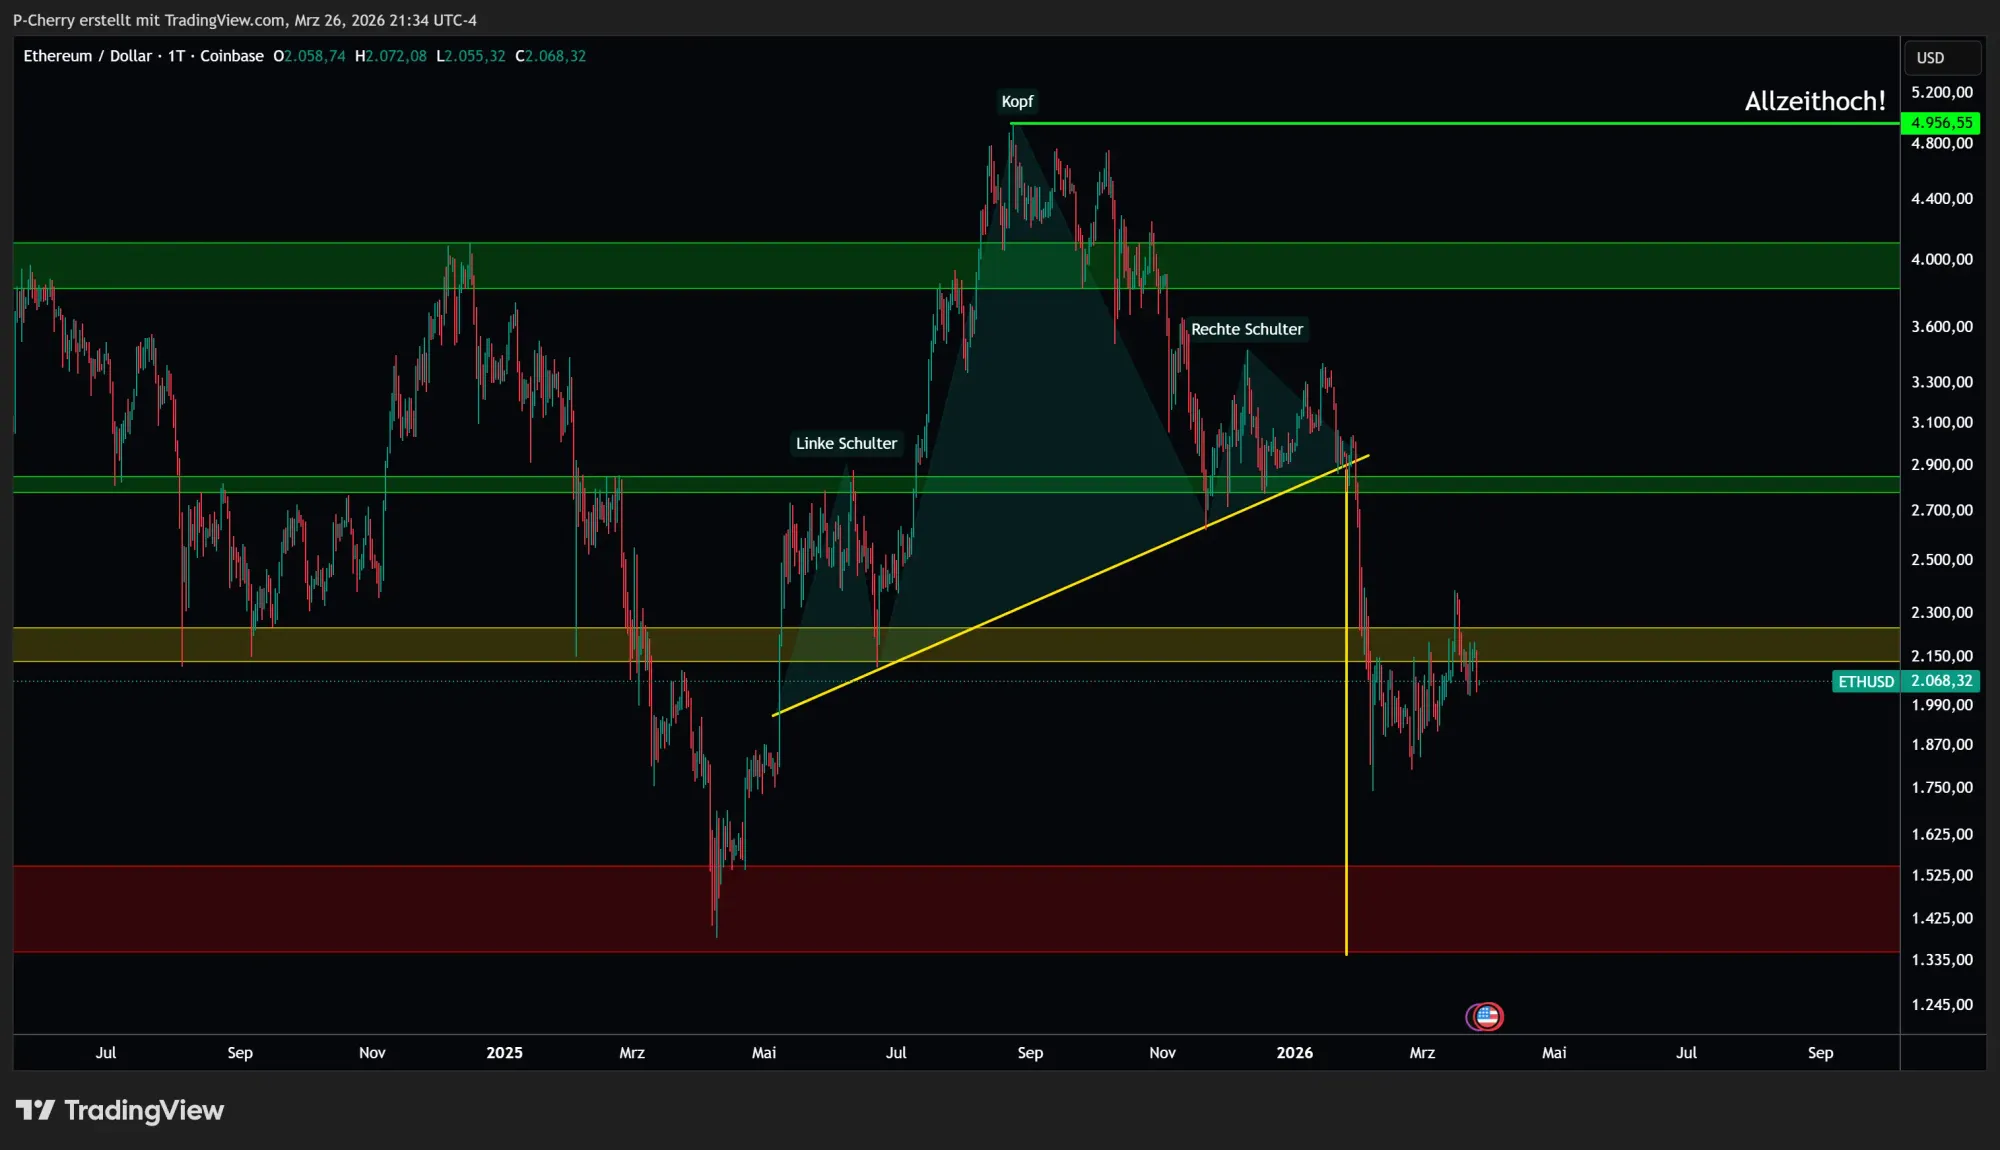Click the Coinbase exchange name in legend
This screenshot has height=1150, width=2000.
coord(231,56)
